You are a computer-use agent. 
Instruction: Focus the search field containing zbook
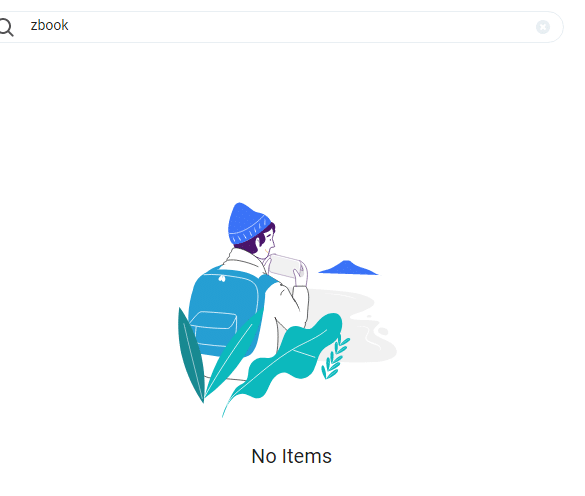point(280,27)
